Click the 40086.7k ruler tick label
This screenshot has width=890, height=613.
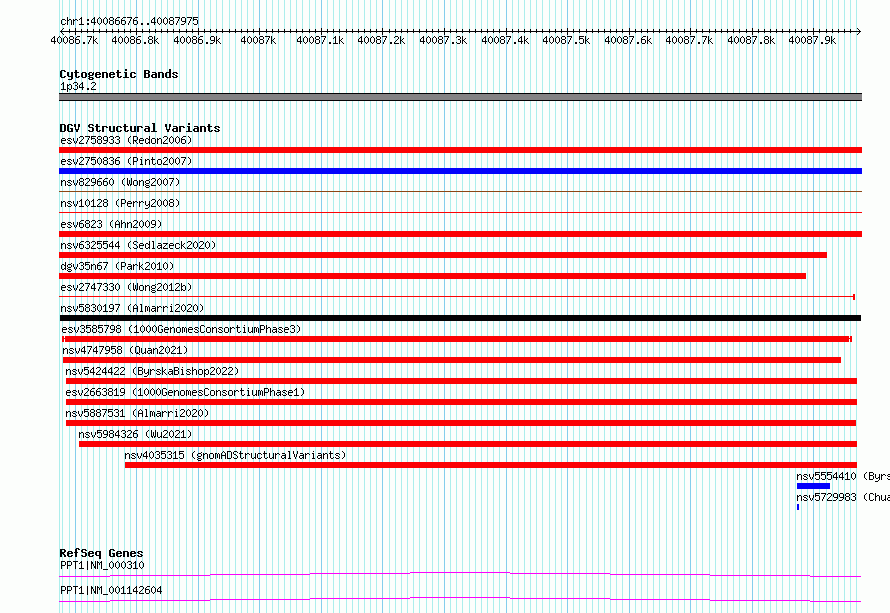click(74, 41)
